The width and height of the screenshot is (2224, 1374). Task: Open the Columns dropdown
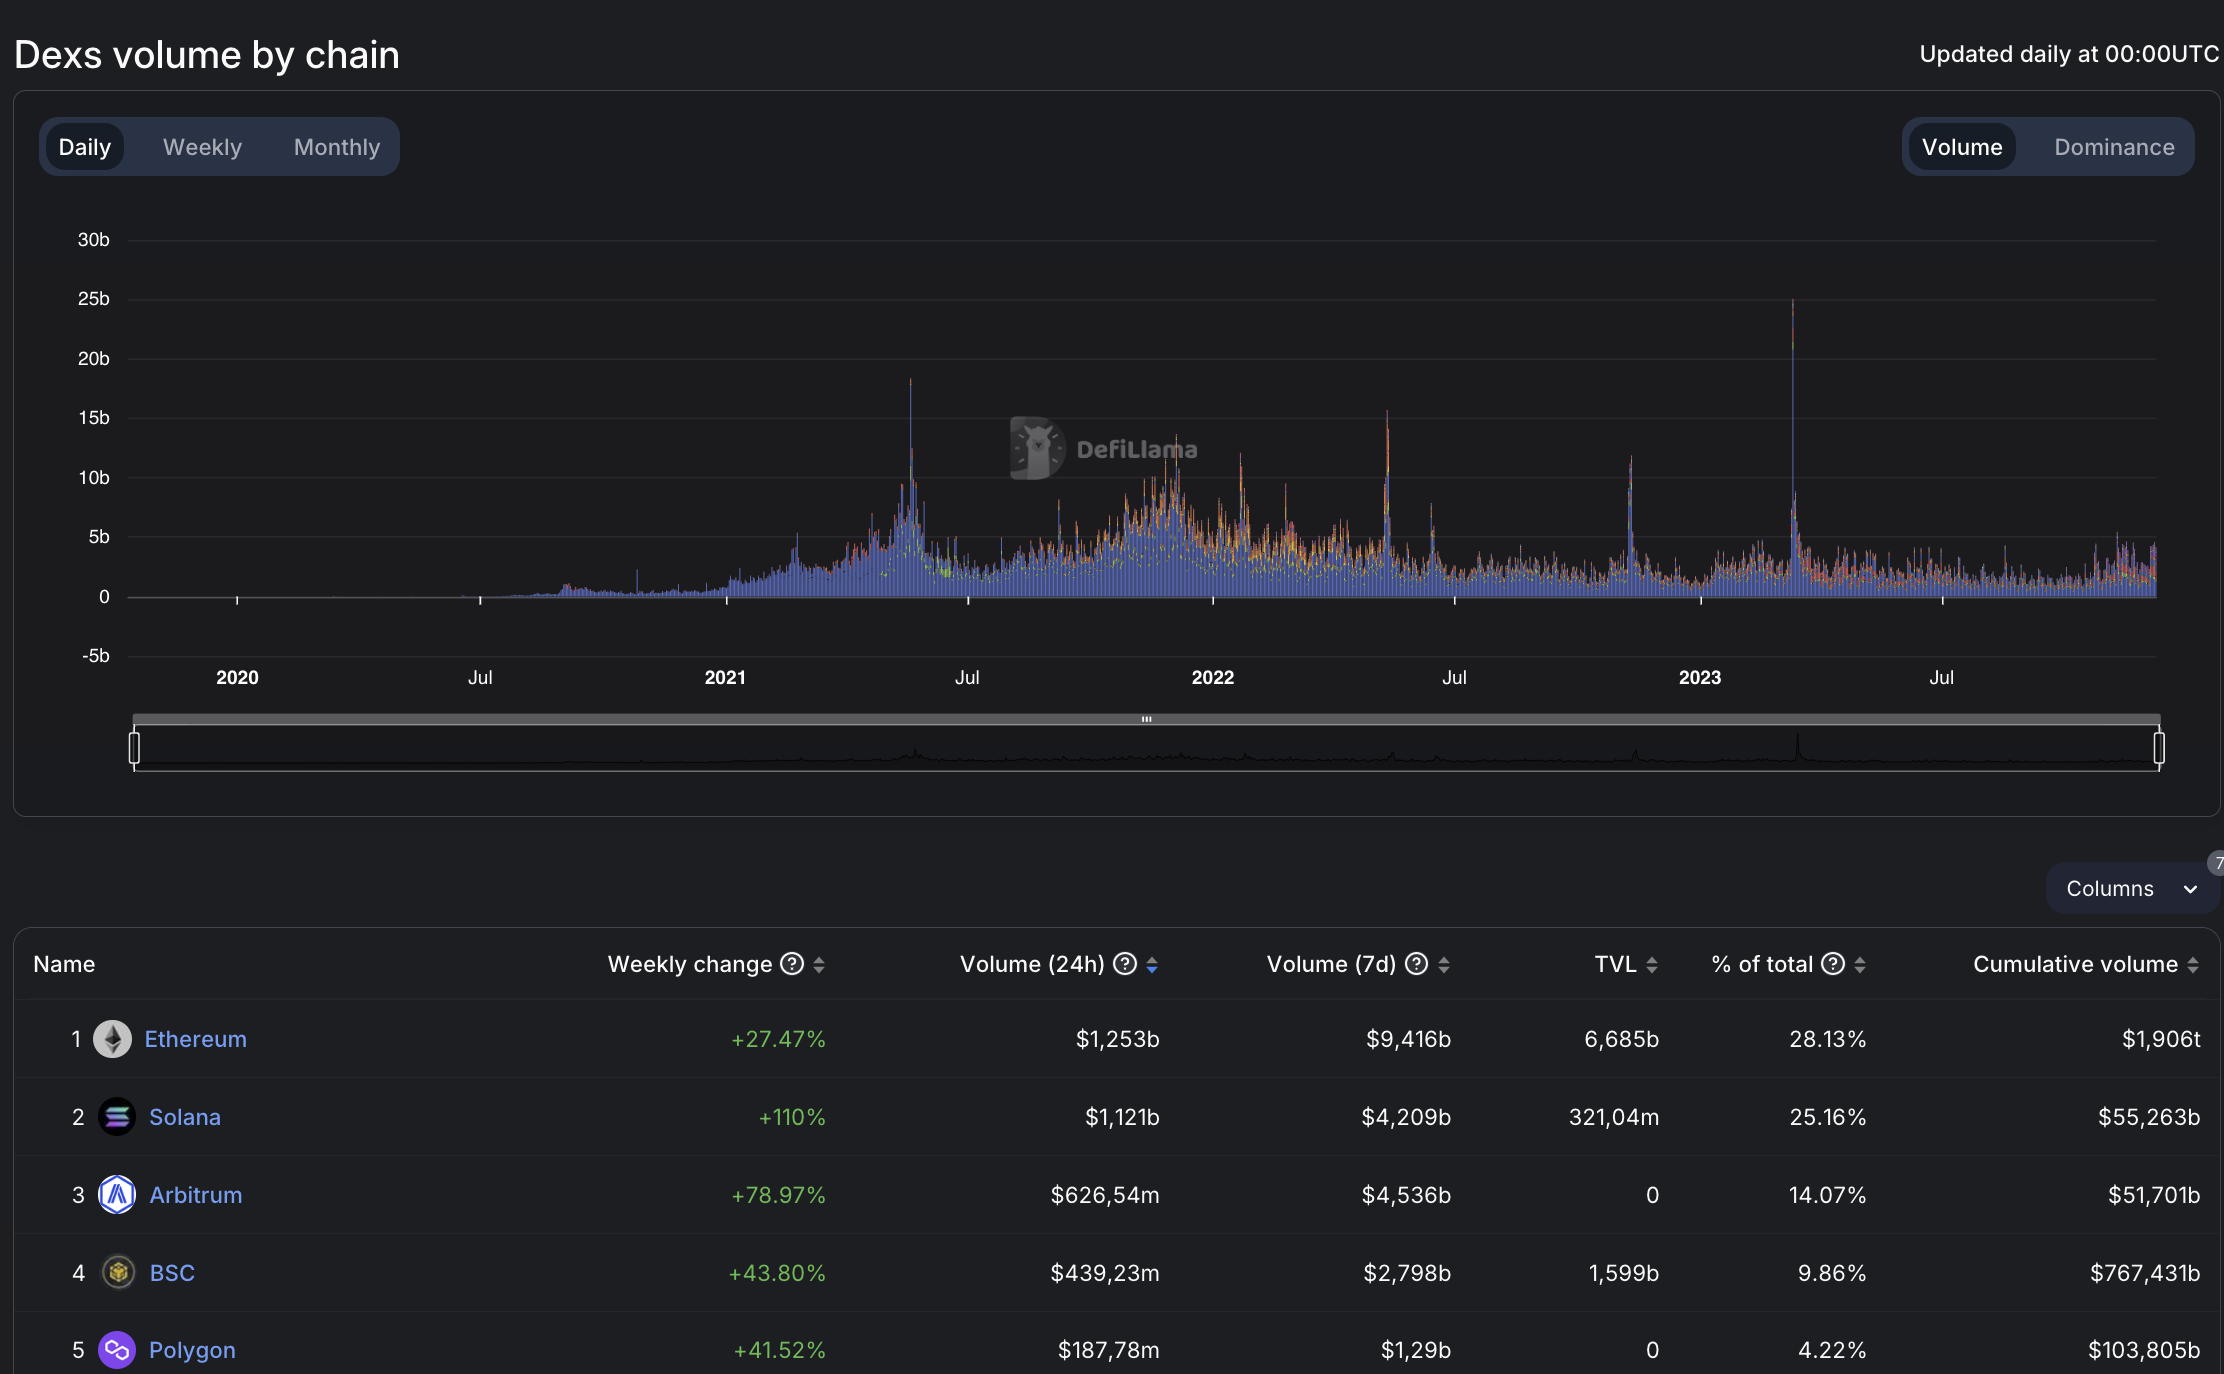click(2131, 888)
